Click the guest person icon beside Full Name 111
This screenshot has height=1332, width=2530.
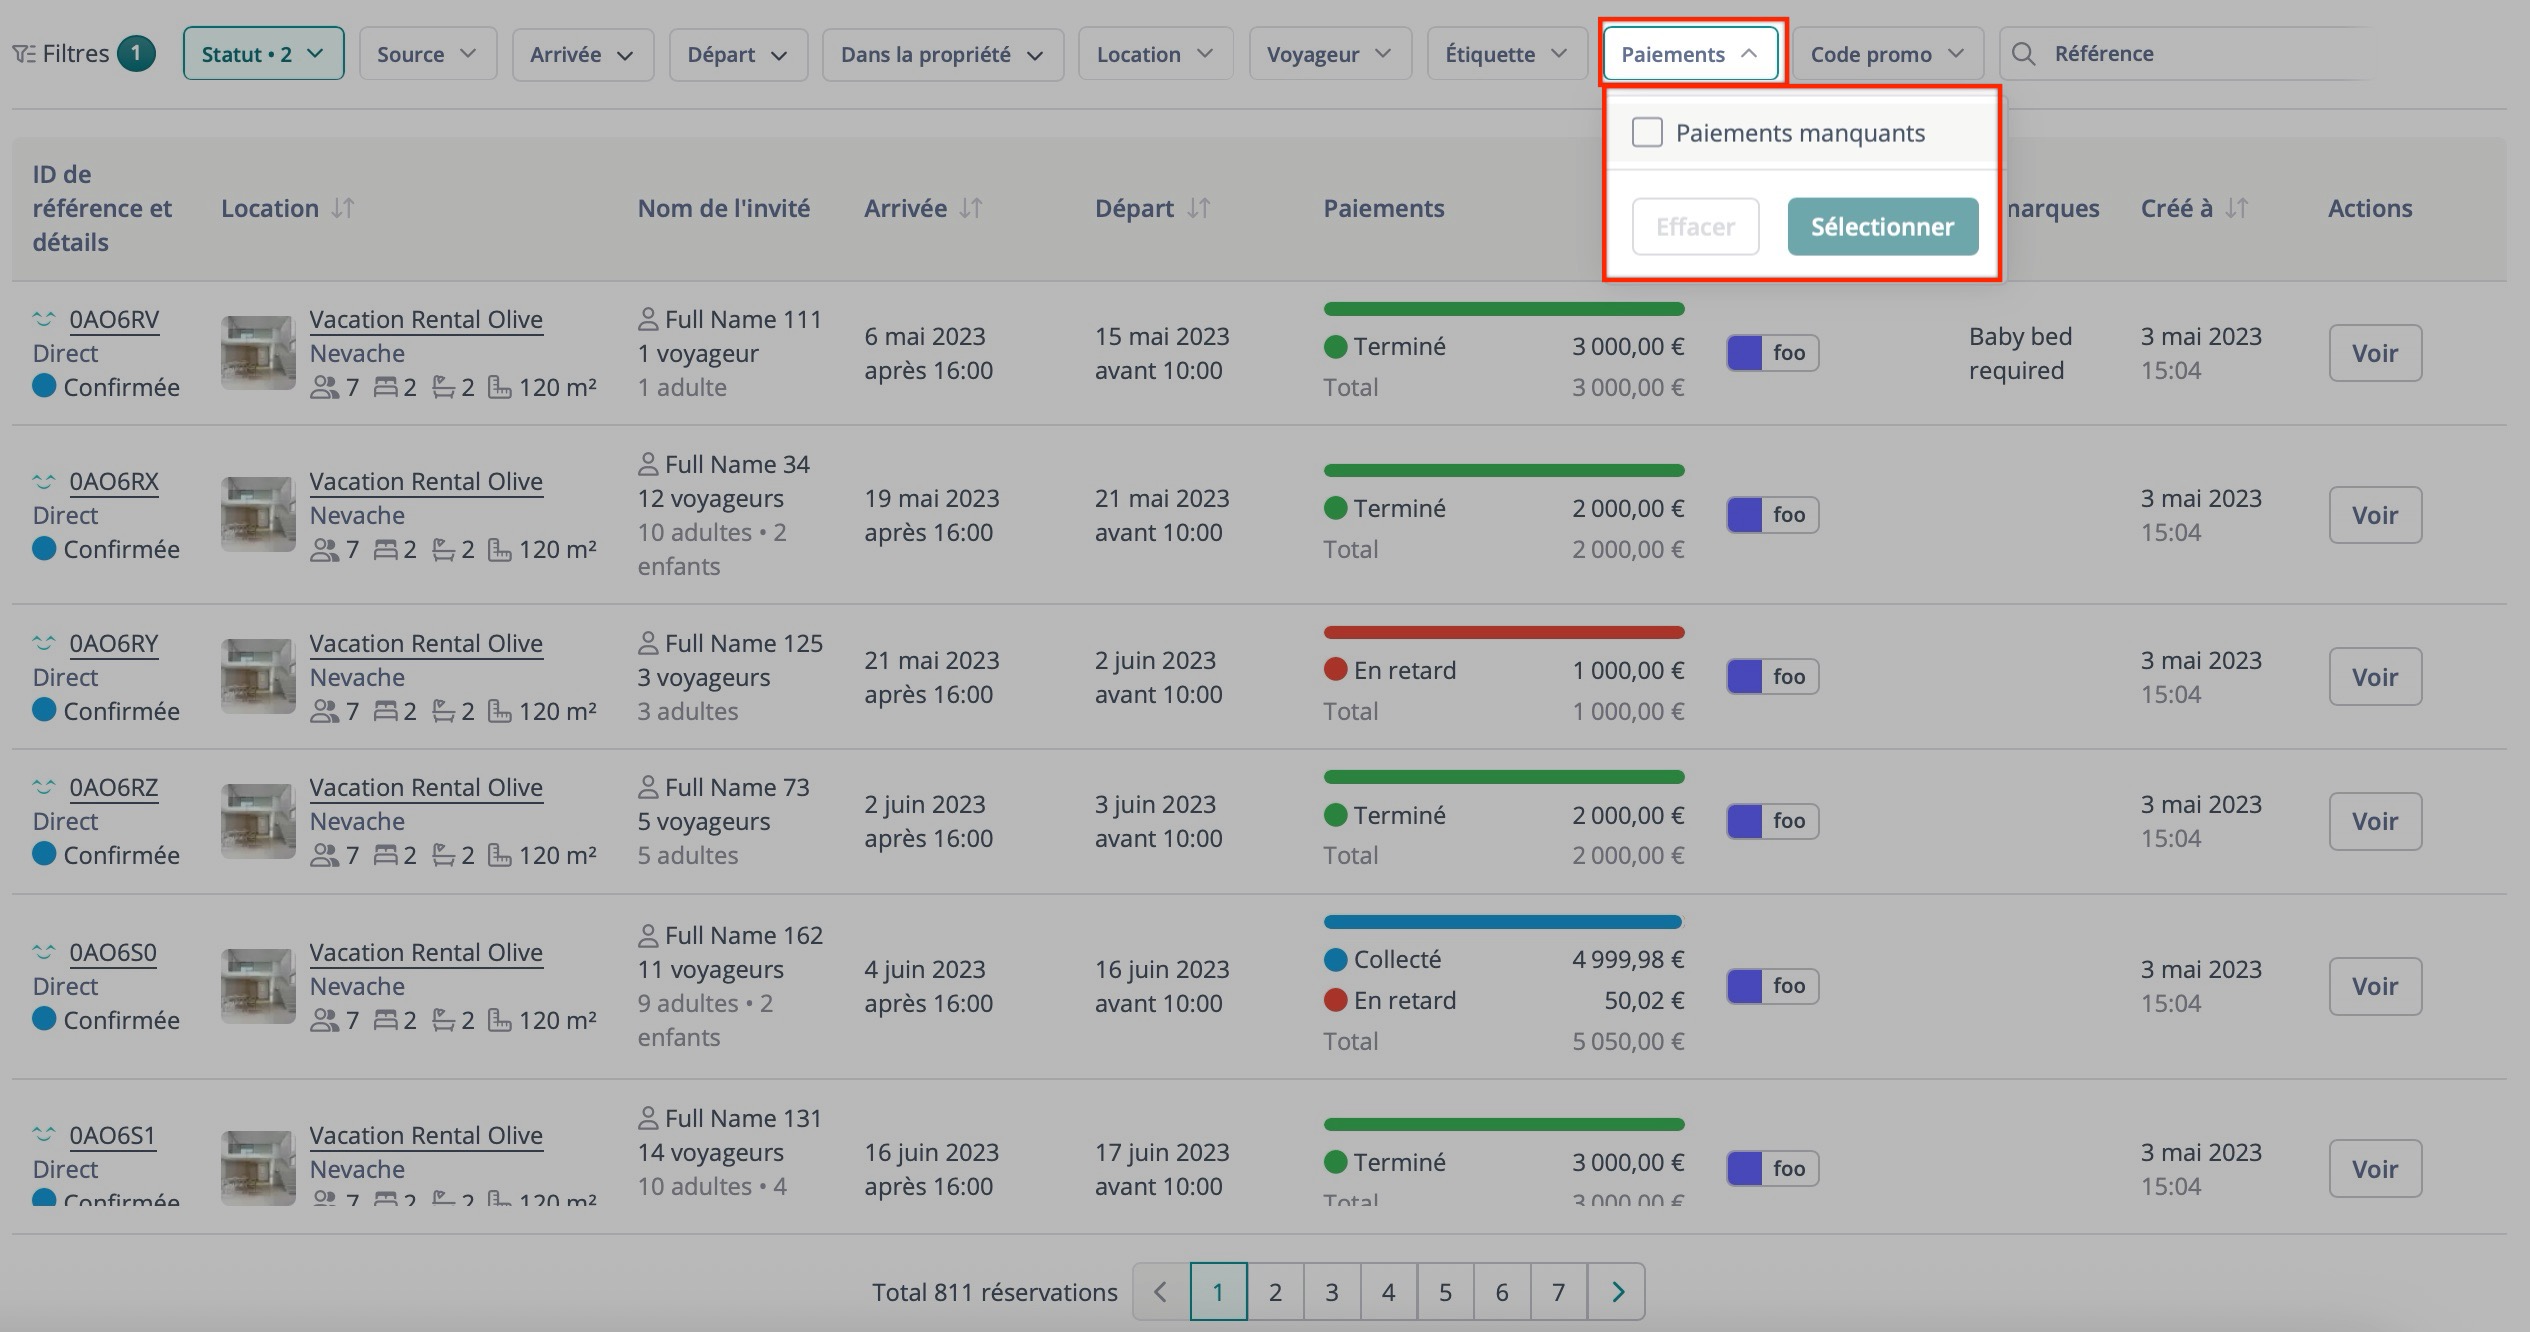point(647,318)
